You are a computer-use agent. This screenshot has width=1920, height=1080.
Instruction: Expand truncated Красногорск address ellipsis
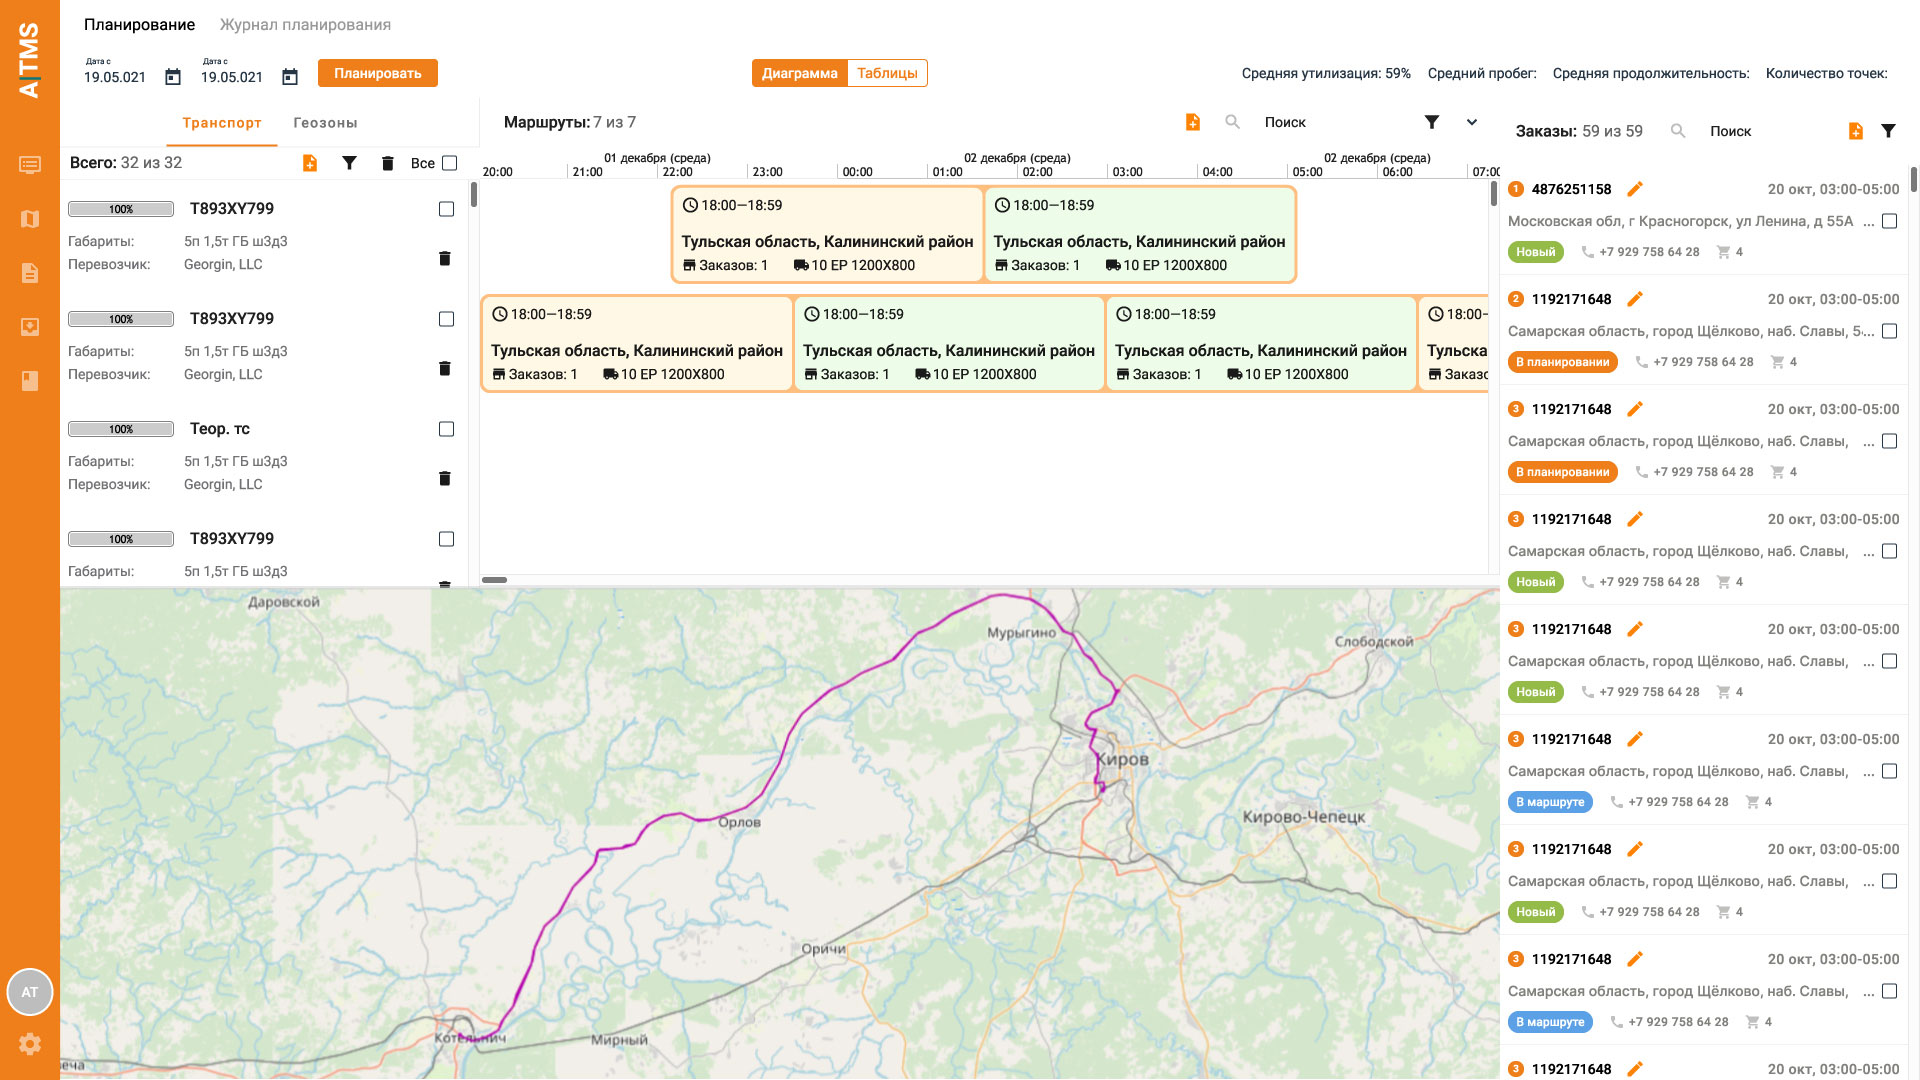(1869, 222)
